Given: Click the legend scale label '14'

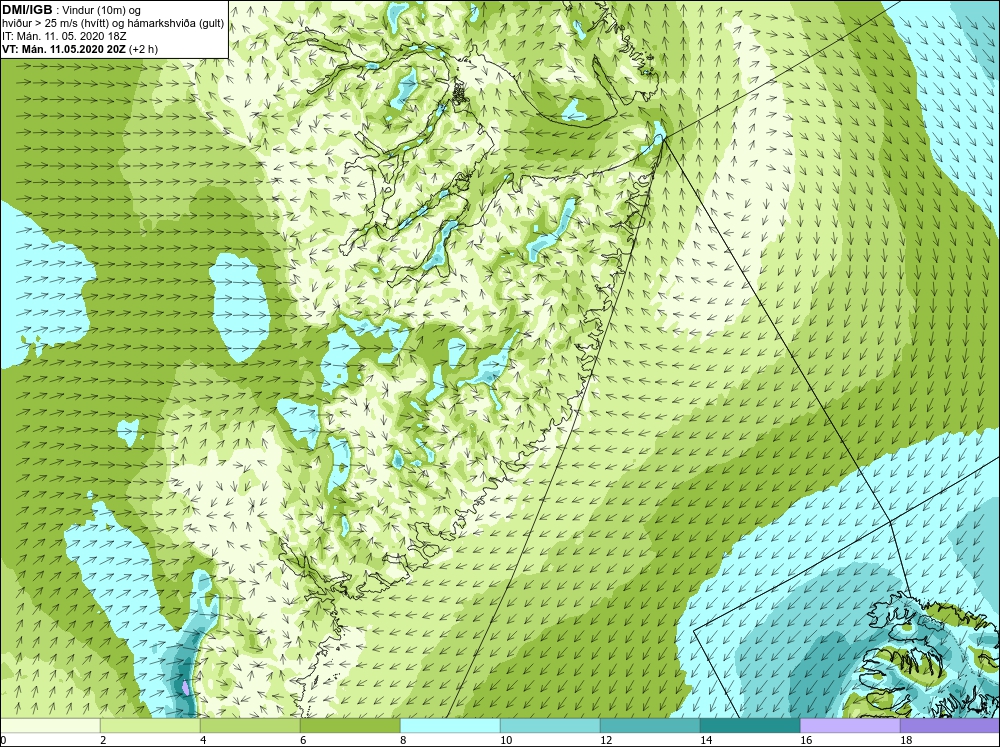Looking at the screenshot, I should 706,740.
